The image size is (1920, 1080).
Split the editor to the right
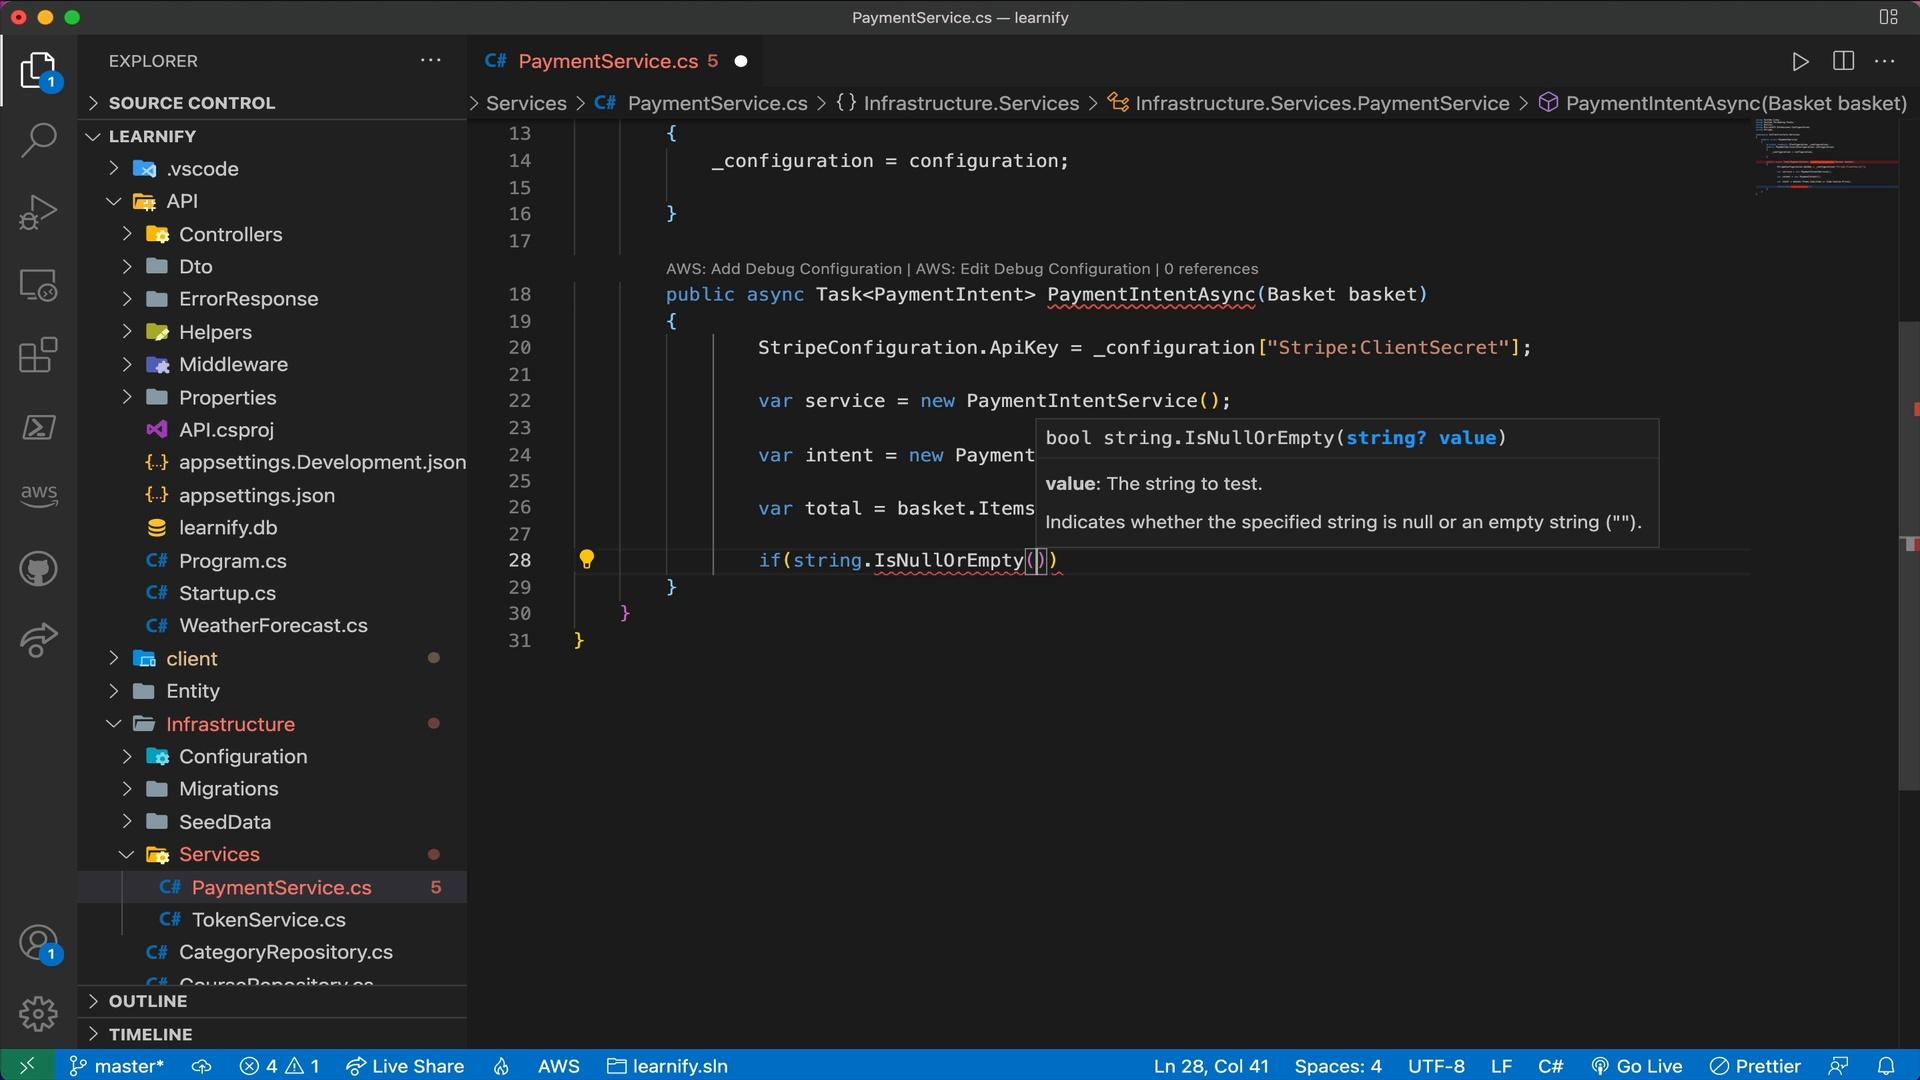pos(1843,62)
